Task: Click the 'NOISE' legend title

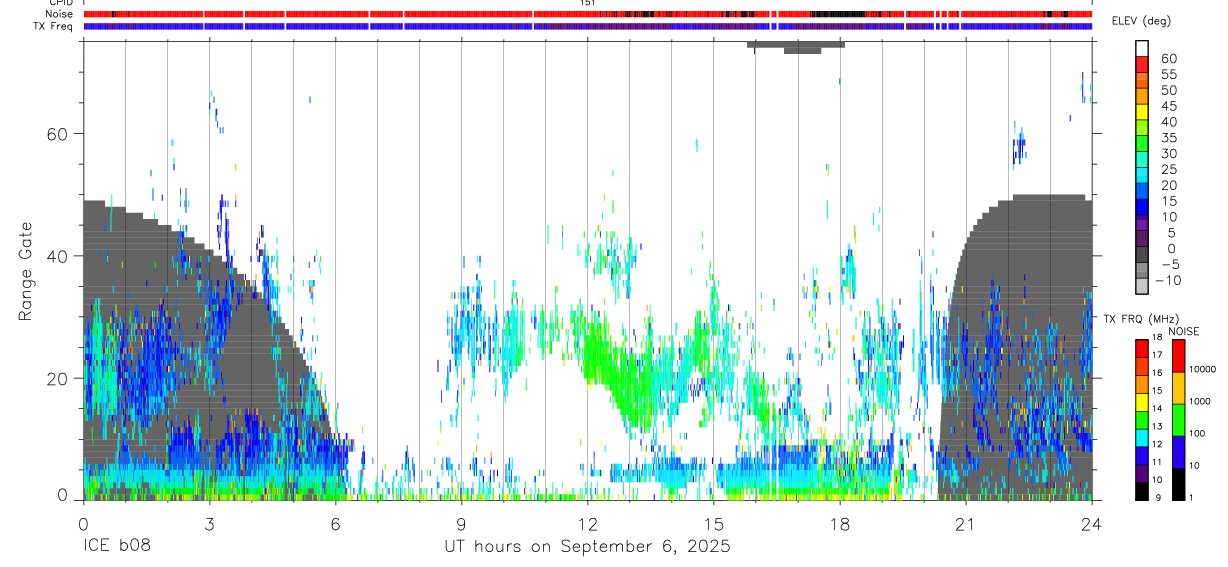Action: coord(1183,331)
